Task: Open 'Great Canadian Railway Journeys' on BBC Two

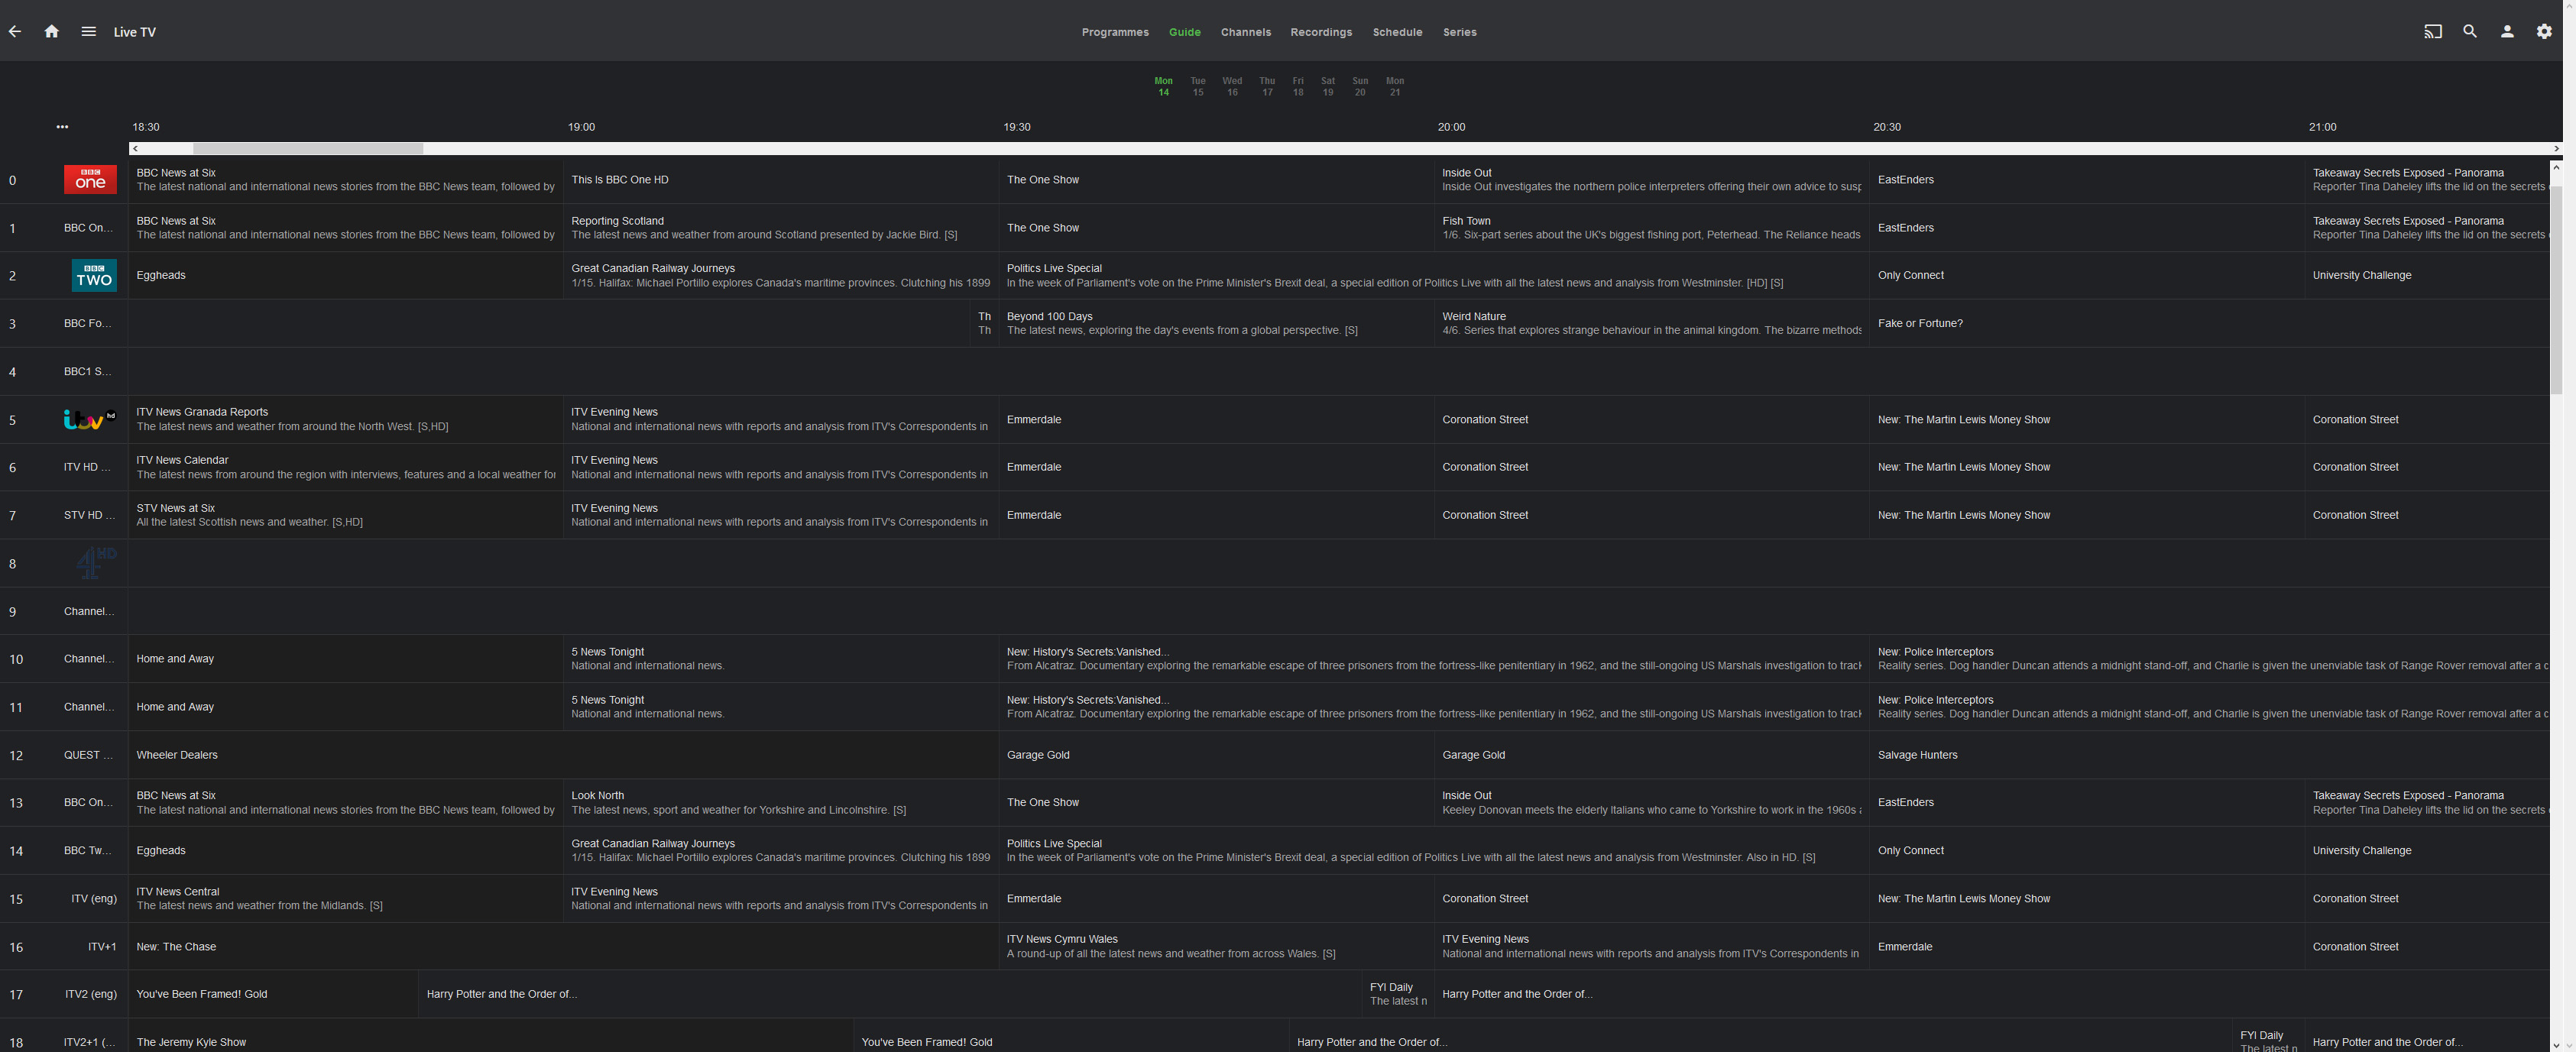Action: tap(781, 276)
